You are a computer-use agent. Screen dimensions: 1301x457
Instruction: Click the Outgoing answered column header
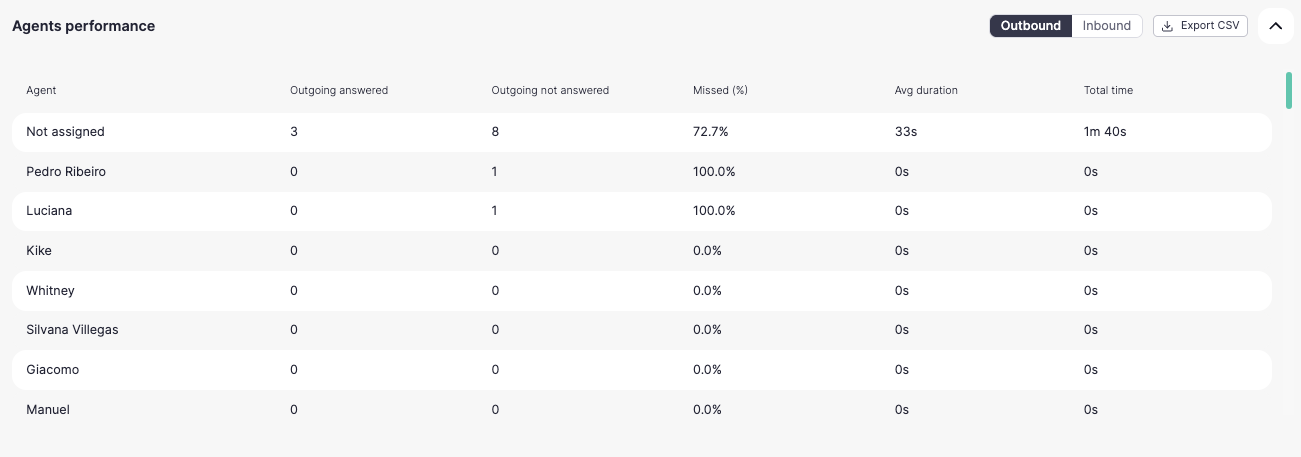click(x=339, y=90)
